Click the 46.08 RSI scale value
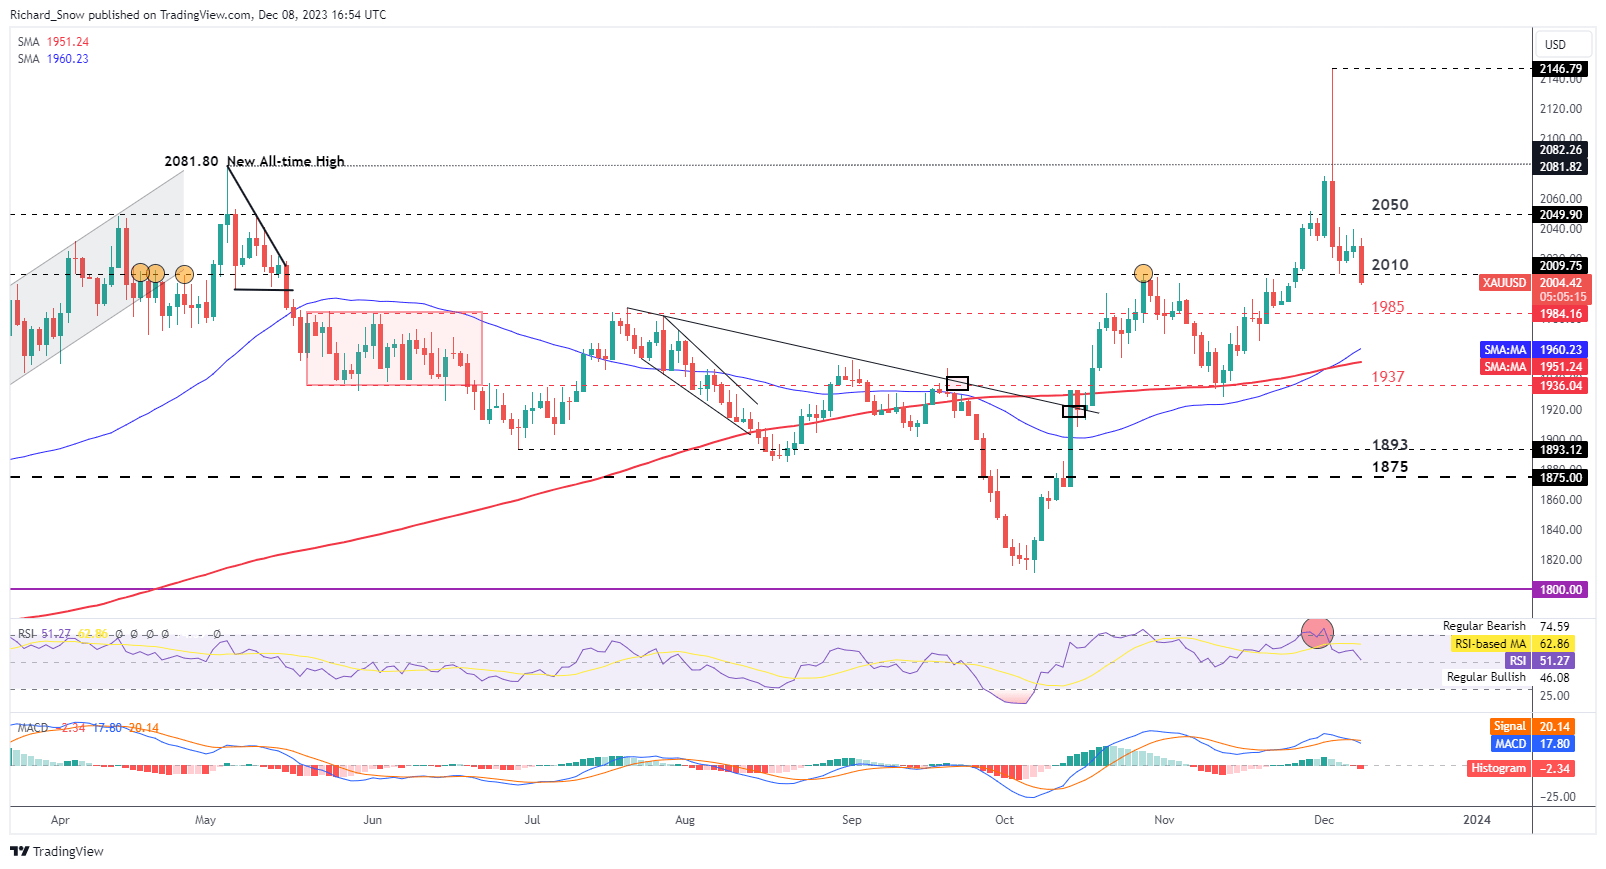 (1554, 678)
